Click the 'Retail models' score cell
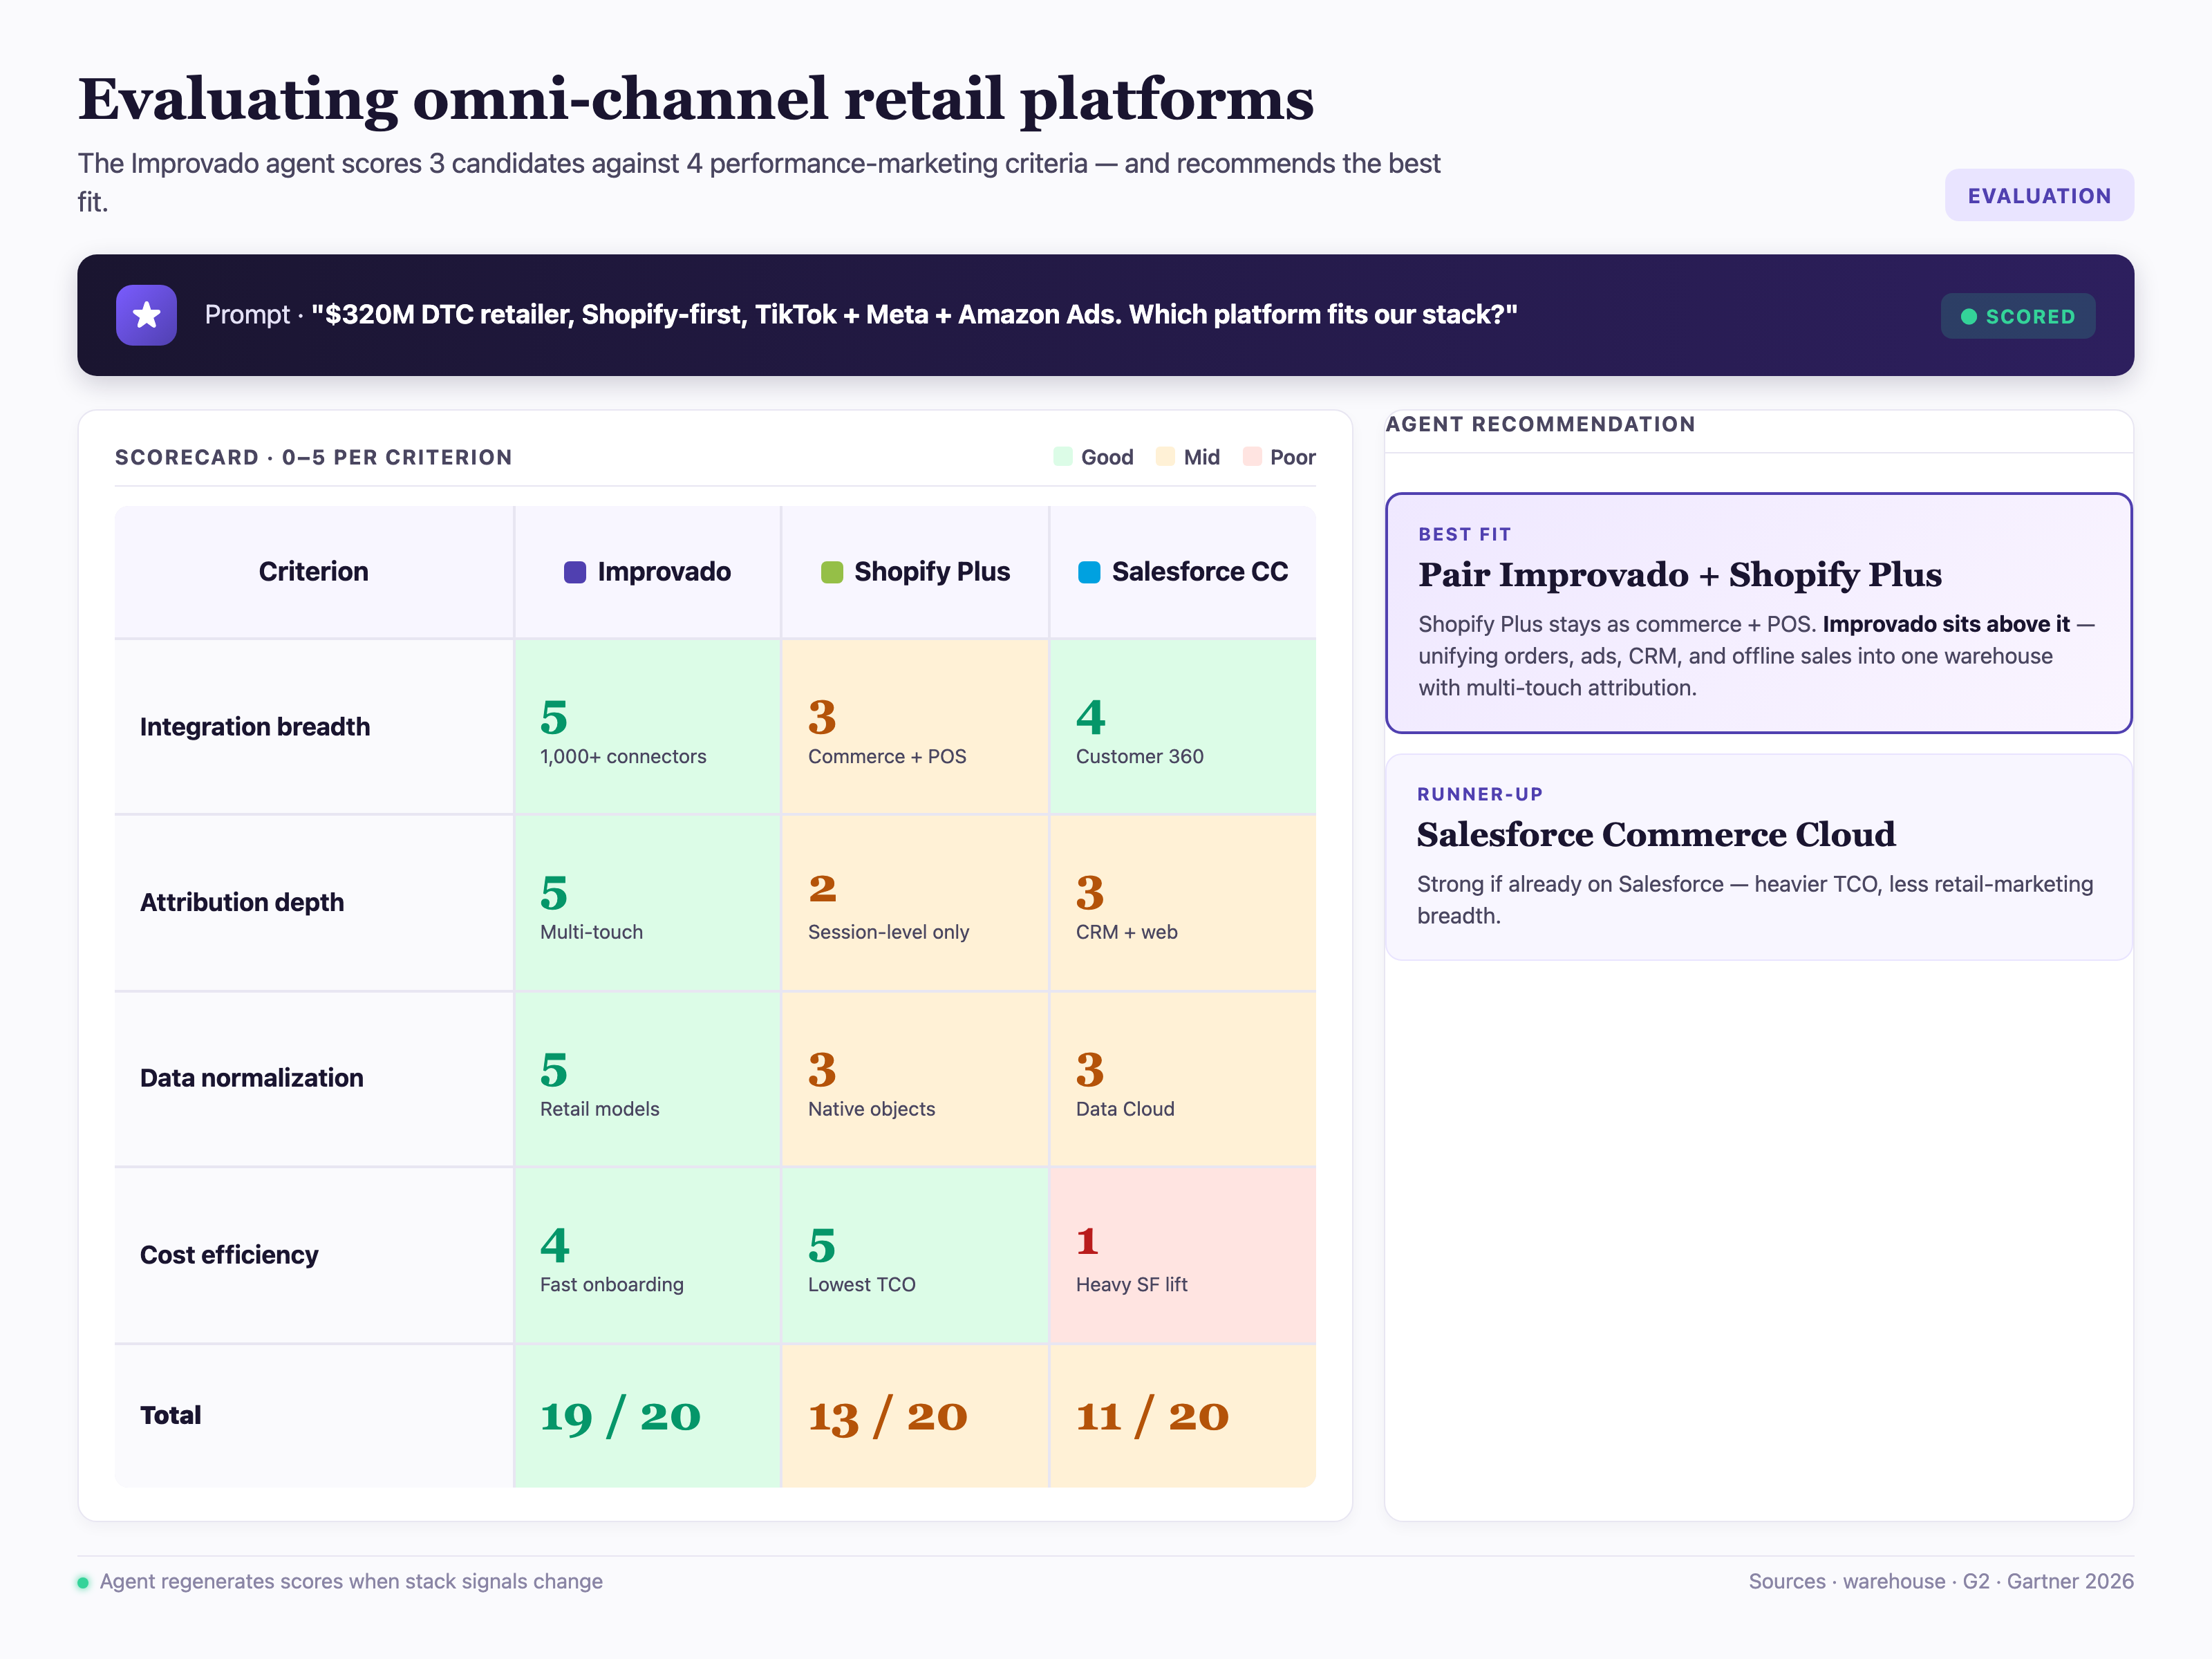2212x1659 pixels. (x=647, y=1079)
